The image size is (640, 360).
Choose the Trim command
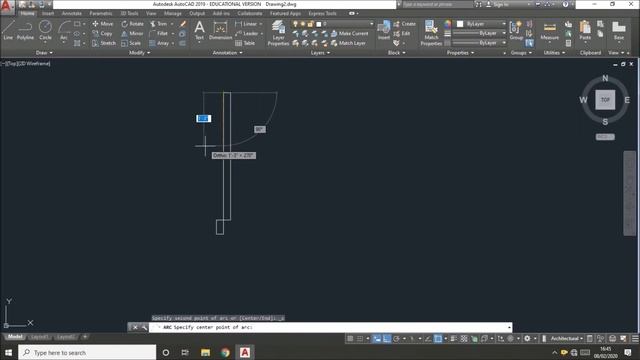[x=159, y=24]
